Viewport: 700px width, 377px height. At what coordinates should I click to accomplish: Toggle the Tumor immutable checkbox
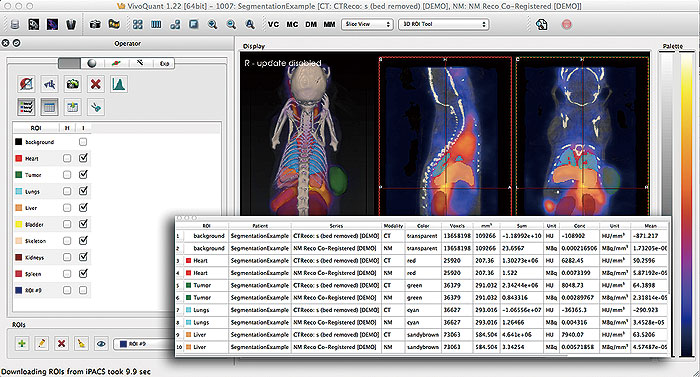pos(83,174)
